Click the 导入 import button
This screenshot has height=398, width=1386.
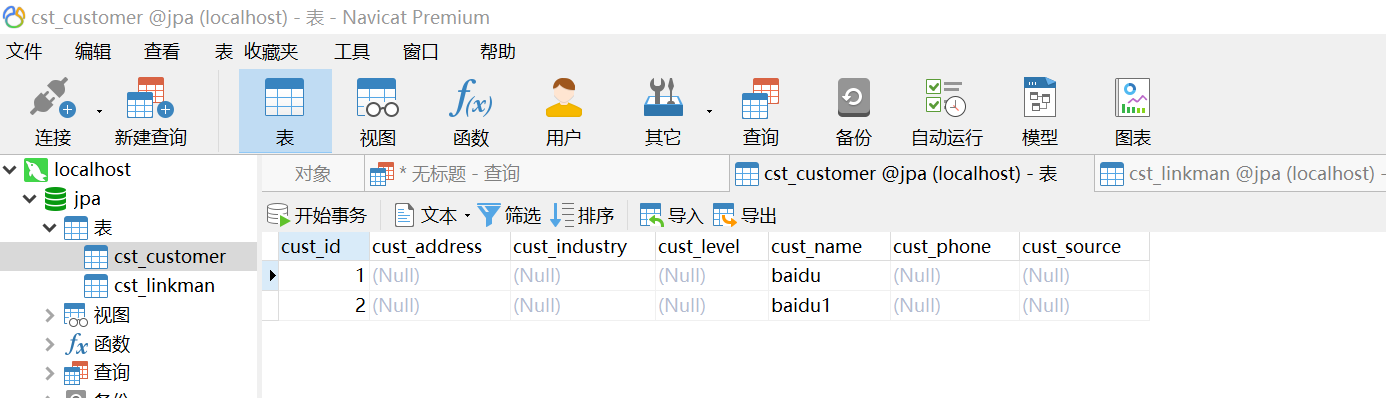click(672, 215)
